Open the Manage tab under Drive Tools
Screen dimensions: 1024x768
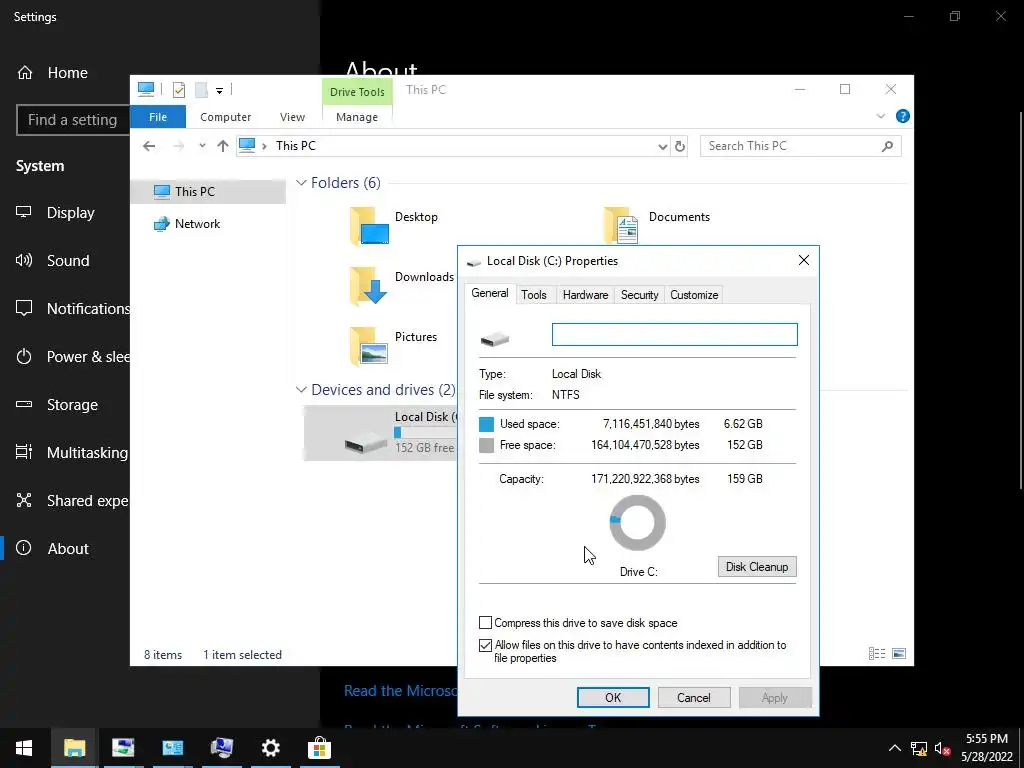tap(357, 117)
